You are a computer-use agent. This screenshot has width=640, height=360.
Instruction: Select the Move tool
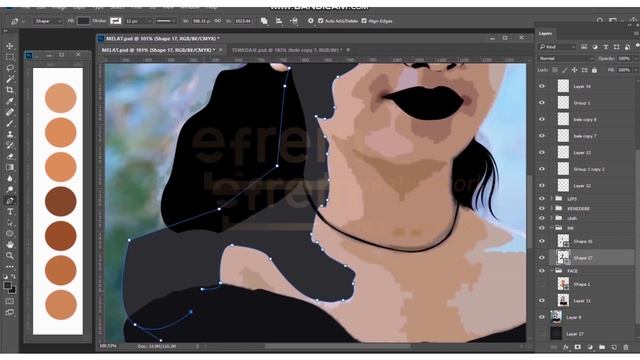click(10, 46)
